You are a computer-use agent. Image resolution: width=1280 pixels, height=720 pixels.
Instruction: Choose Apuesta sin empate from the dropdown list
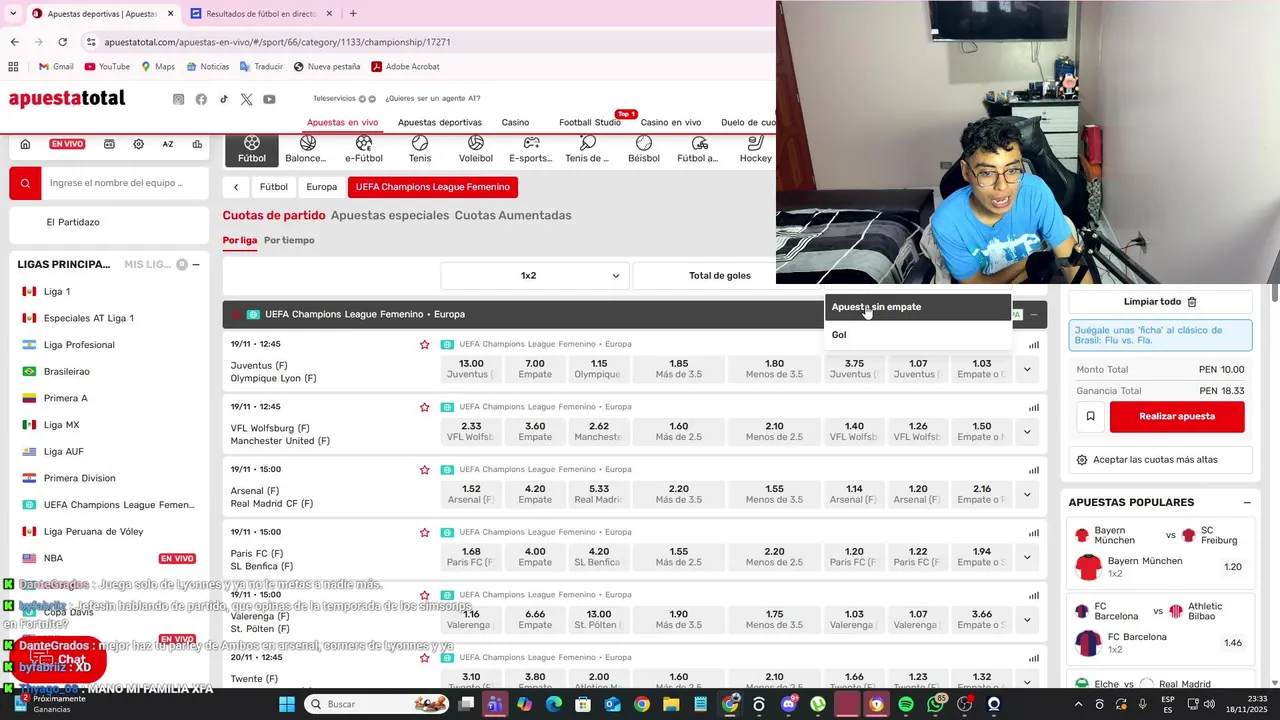(918, 307)
